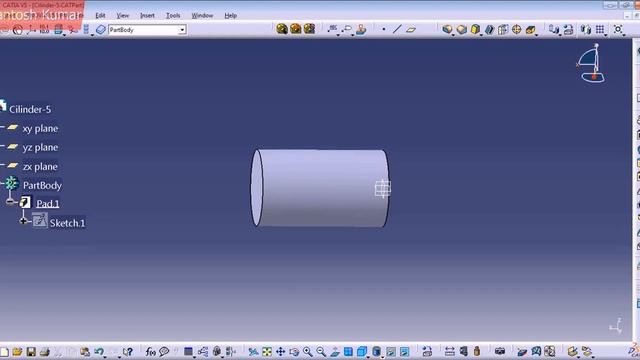
Task: Fit All In view
Action: 267,351
